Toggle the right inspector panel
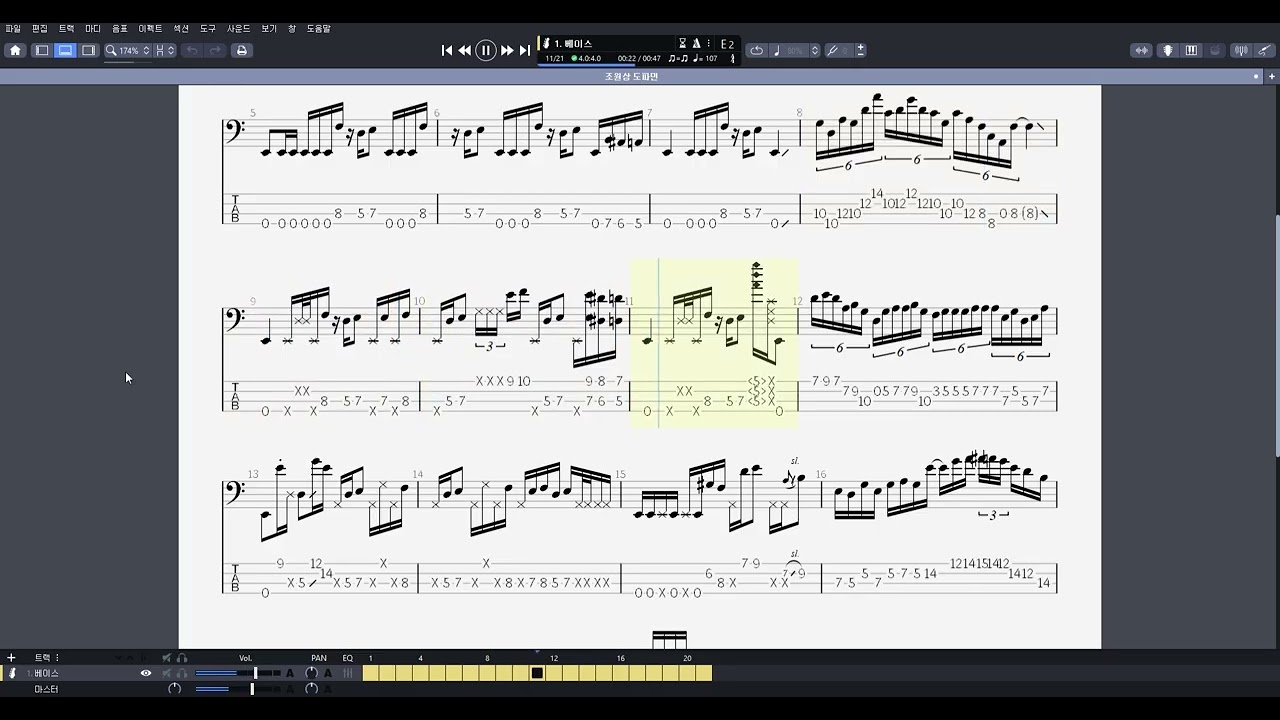 point(88,50)
